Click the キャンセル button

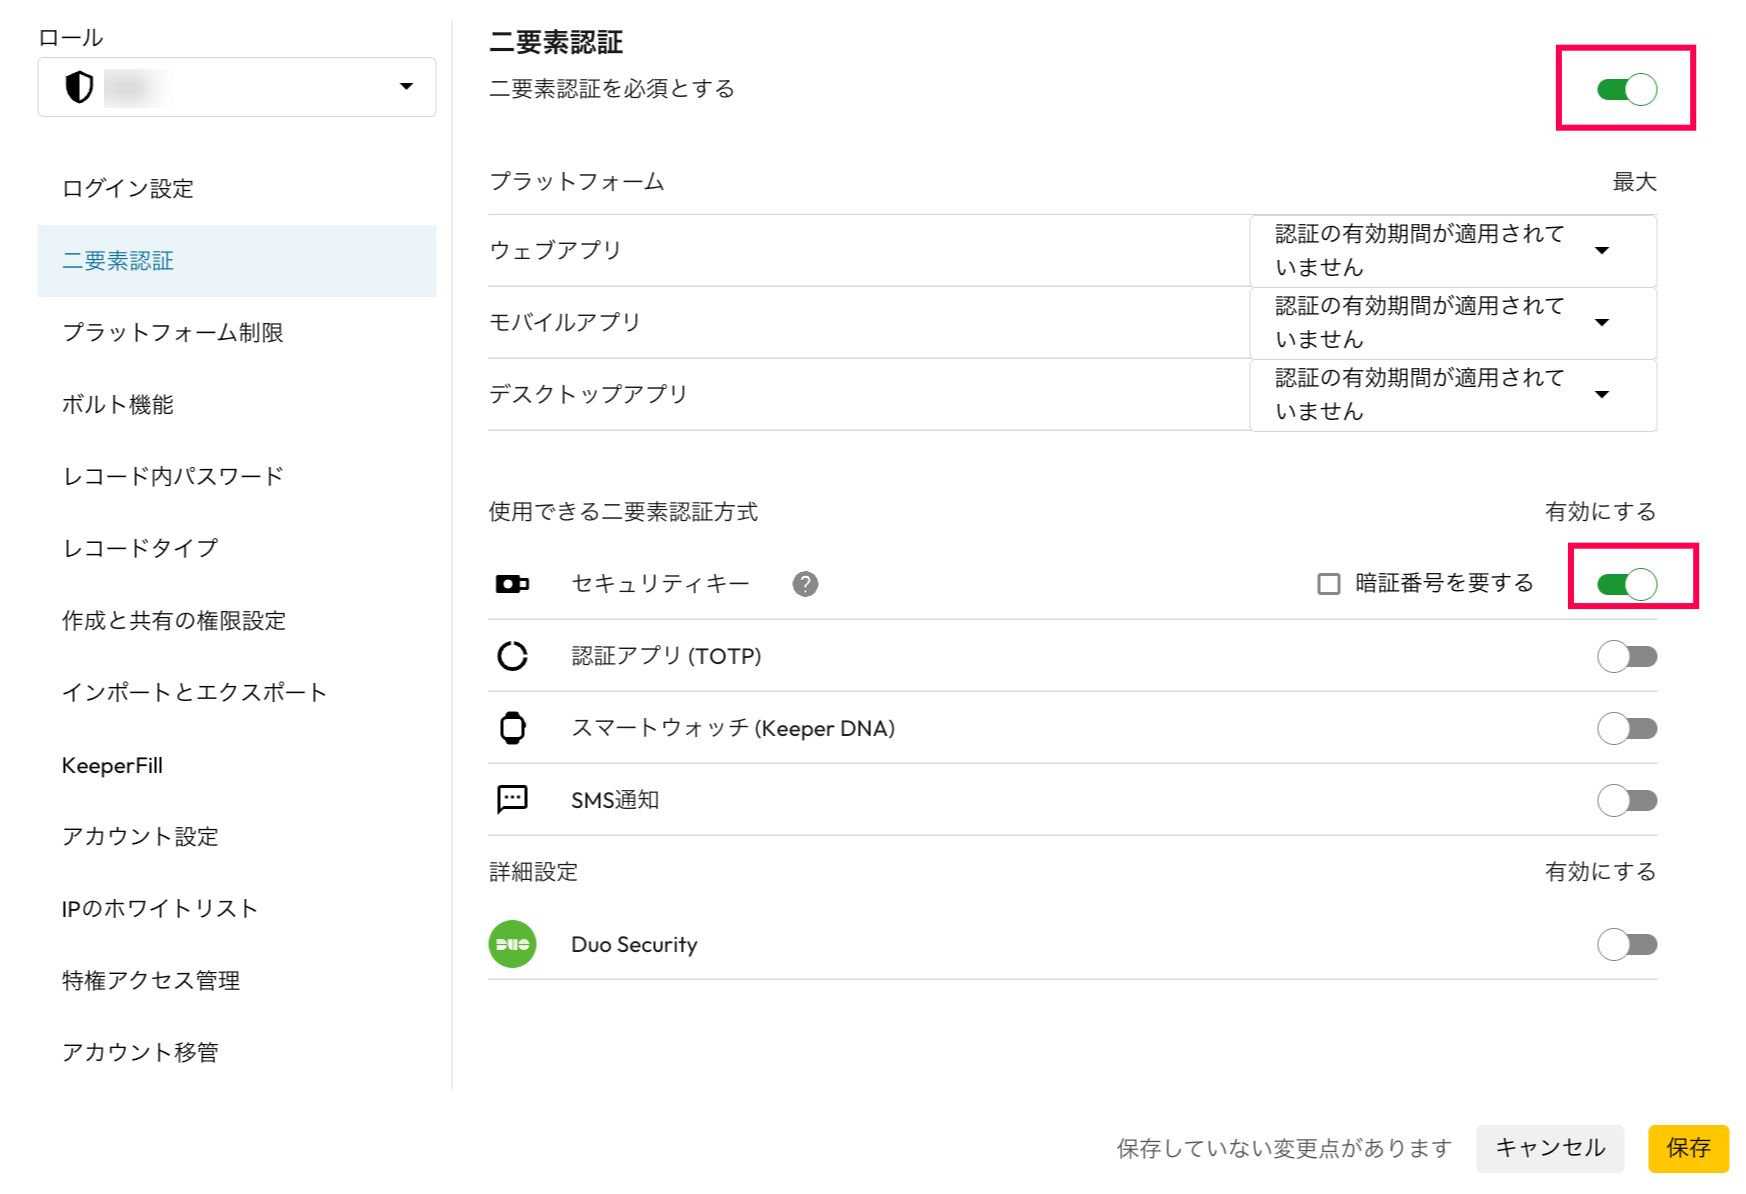click(1550, 1148)
